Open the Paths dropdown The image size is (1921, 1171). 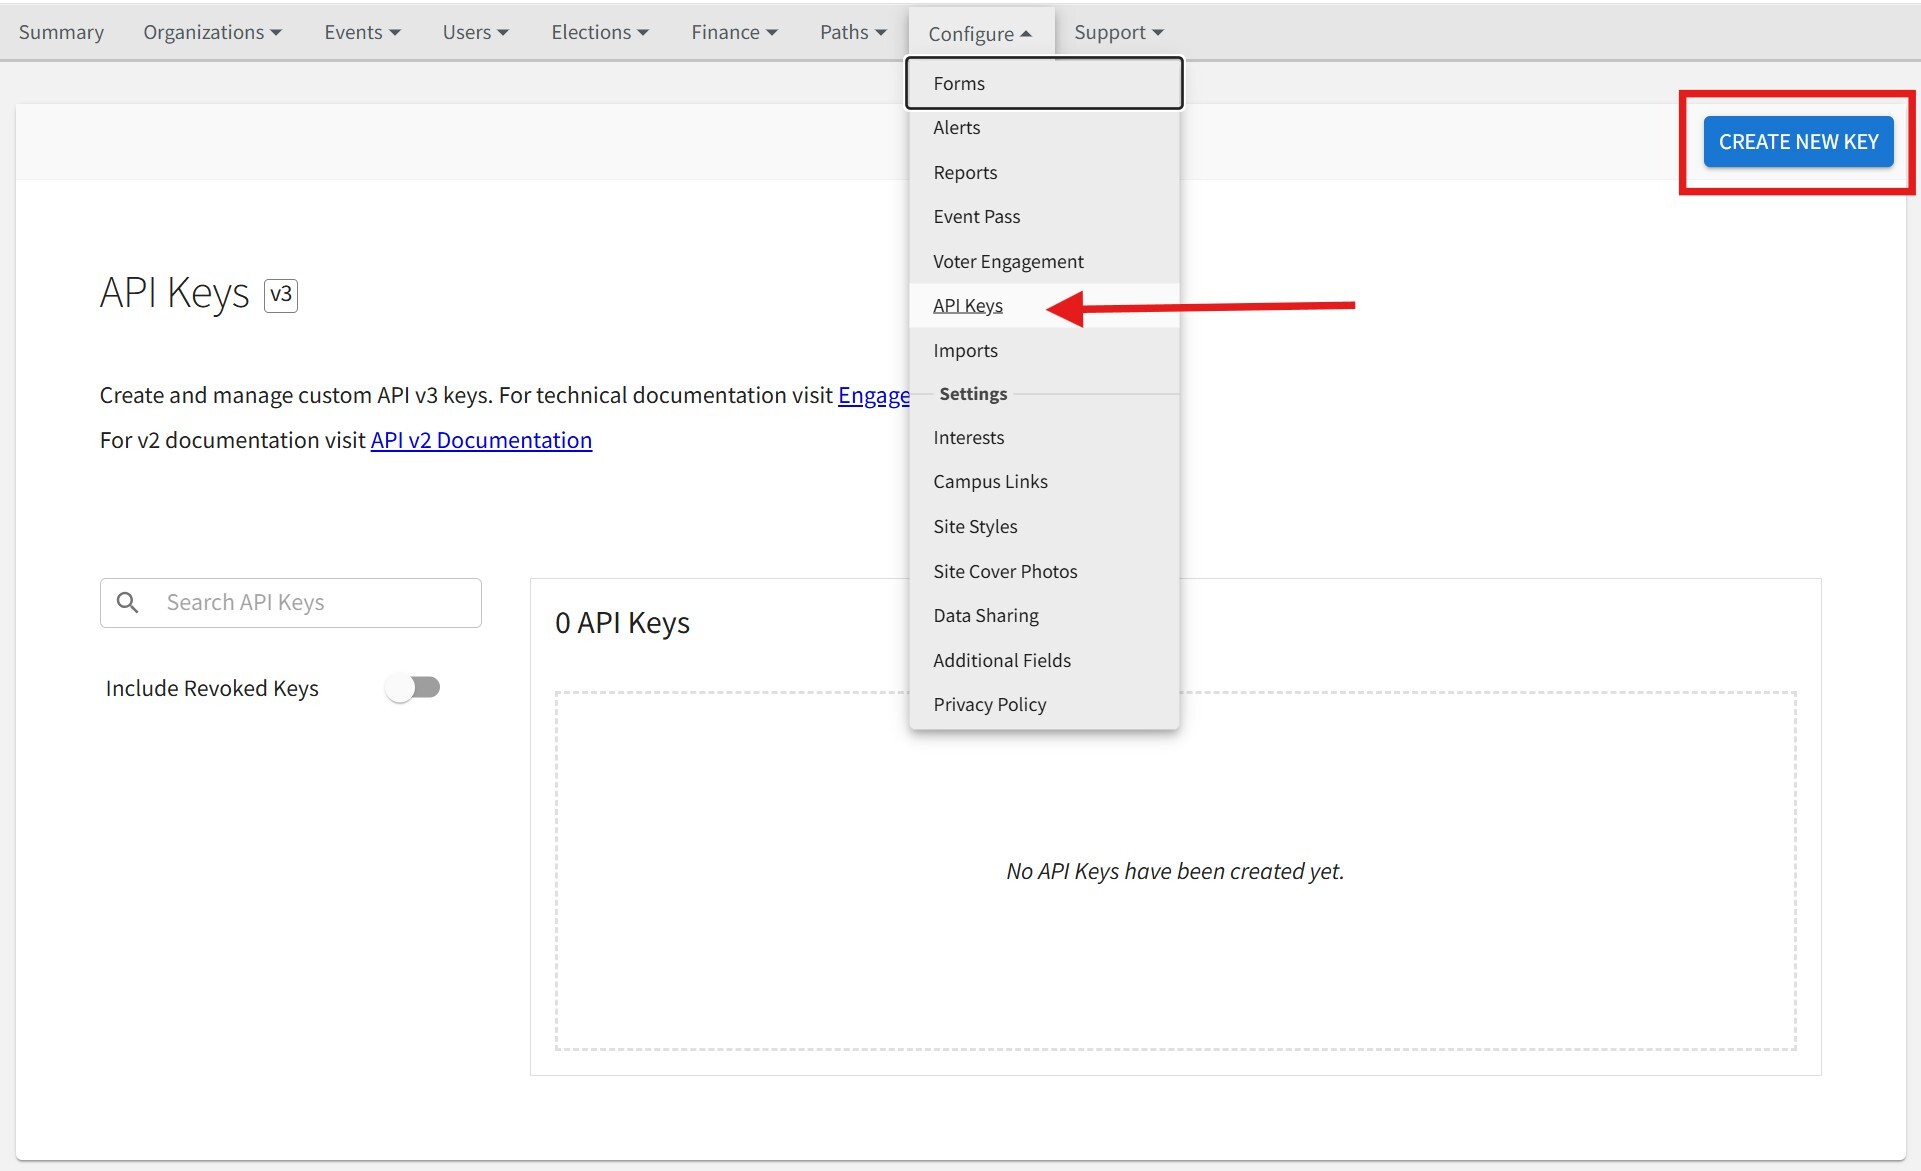(x=852, y=32)
